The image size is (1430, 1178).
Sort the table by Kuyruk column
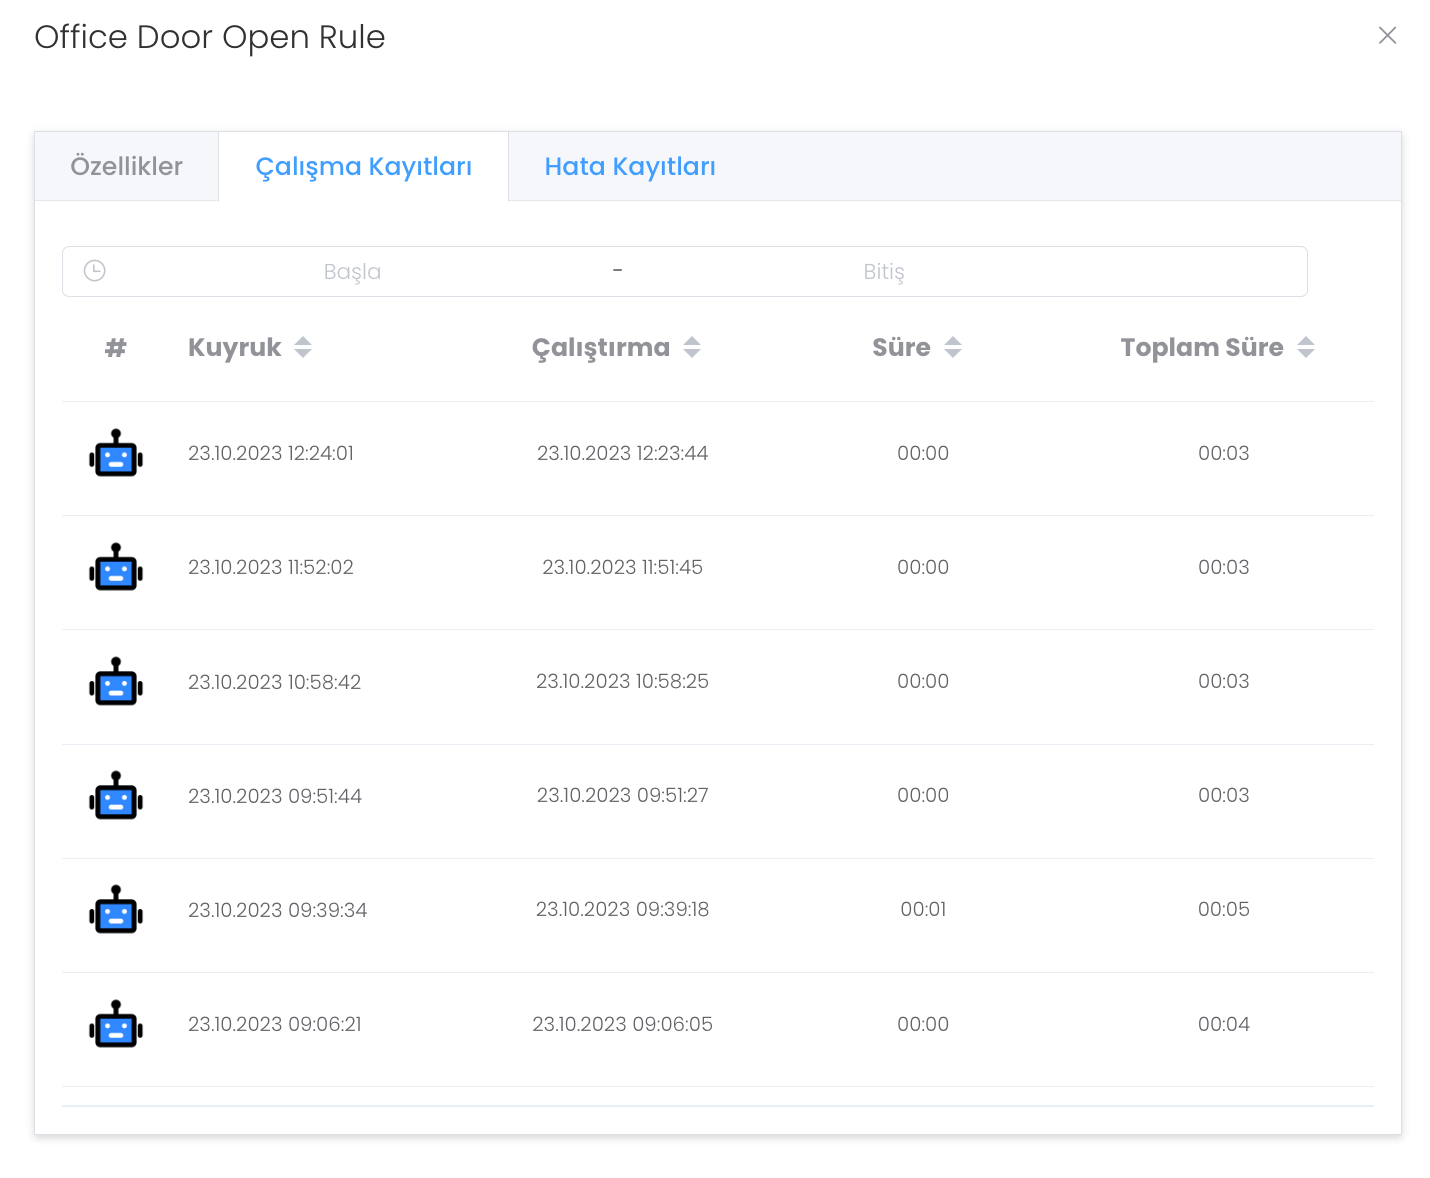click(x=303, y=348)
